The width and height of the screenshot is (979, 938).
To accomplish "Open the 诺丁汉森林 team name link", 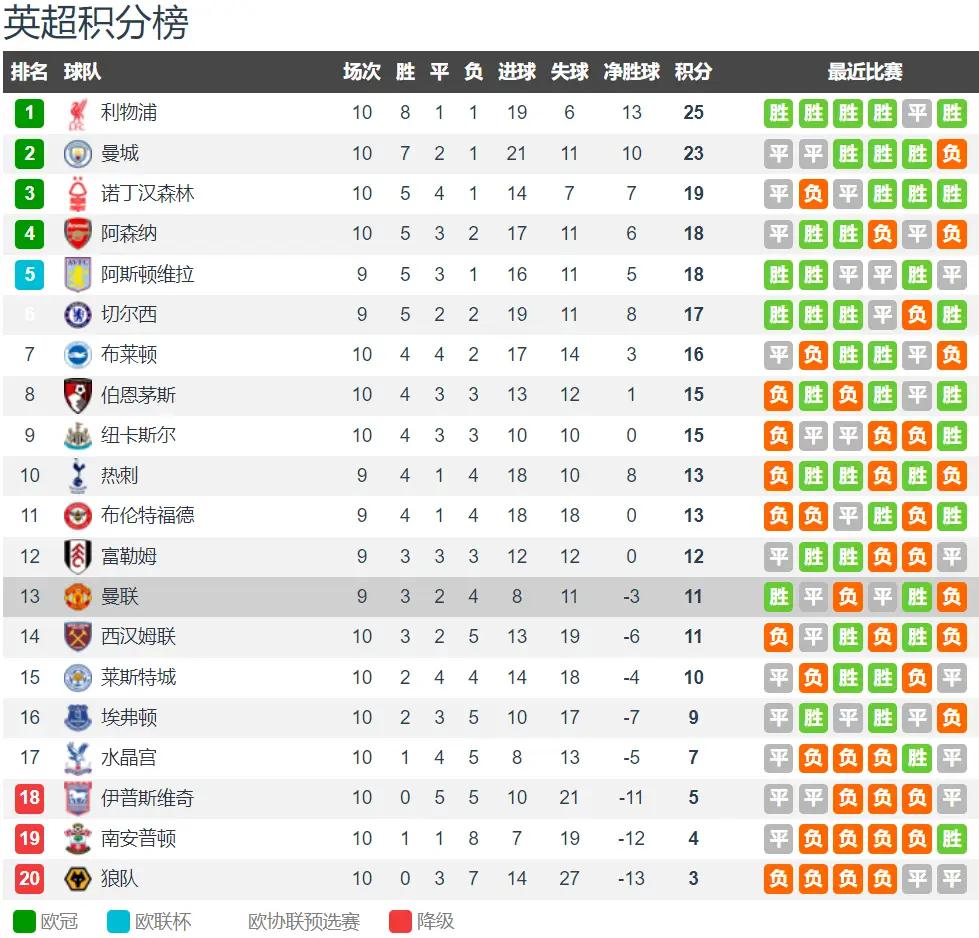I will tap(147, 194).
